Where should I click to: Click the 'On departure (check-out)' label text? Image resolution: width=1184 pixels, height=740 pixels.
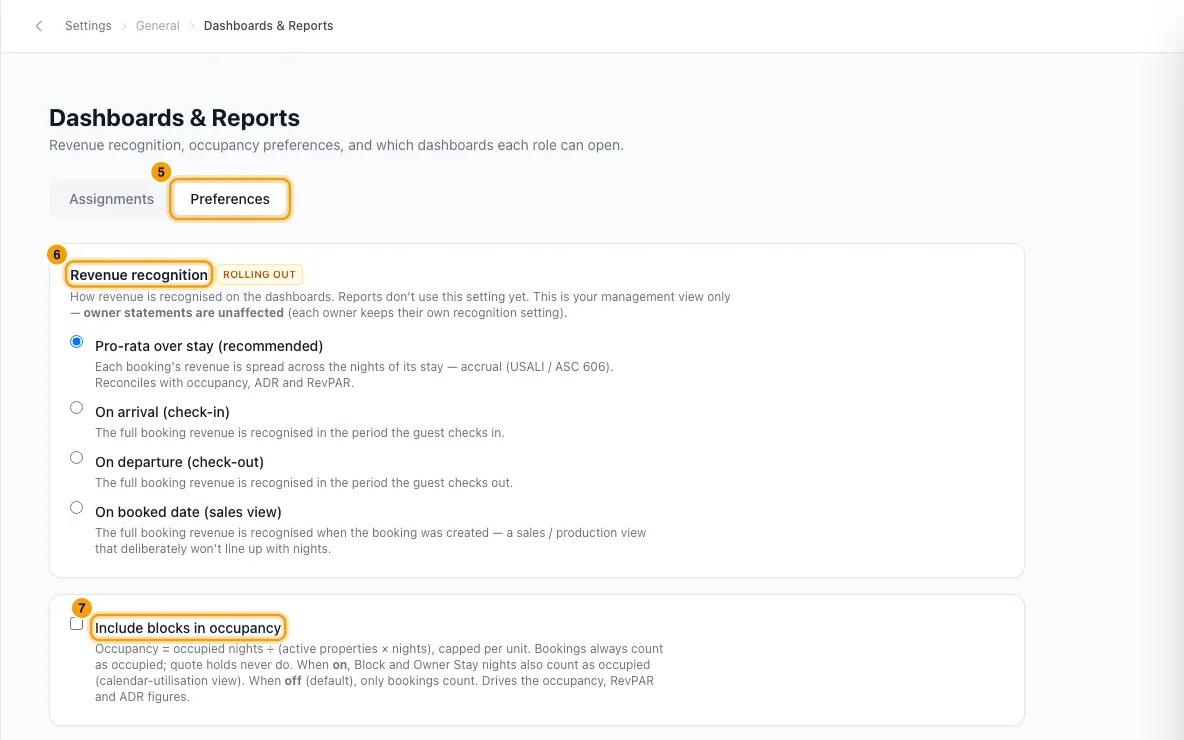pos(180,462)
